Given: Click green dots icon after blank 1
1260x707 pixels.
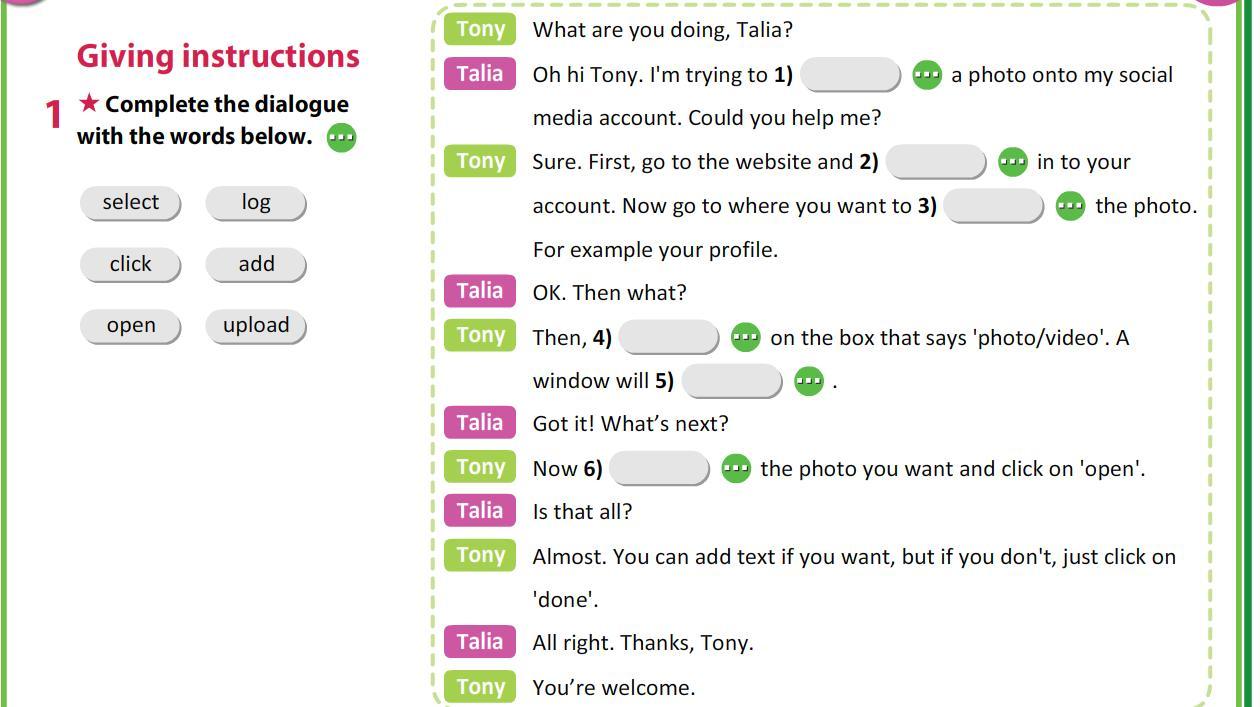Looking at the screenshot, I should coord(927,75).
